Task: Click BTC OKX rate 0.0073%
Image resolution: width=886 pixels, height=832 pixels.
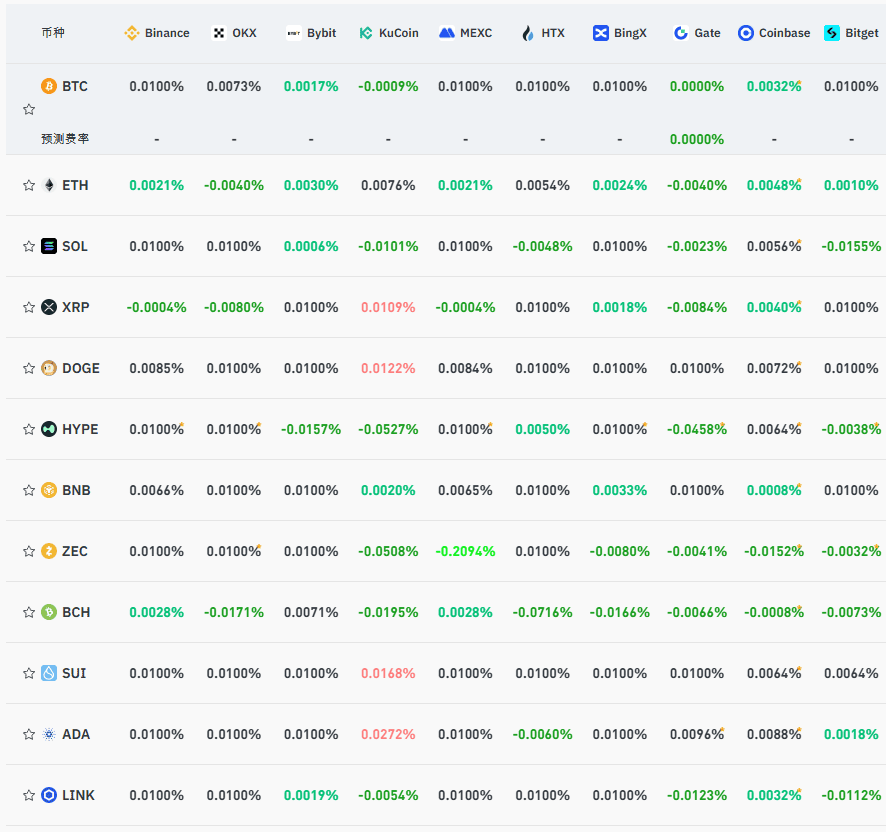Action: coord(234,86)
